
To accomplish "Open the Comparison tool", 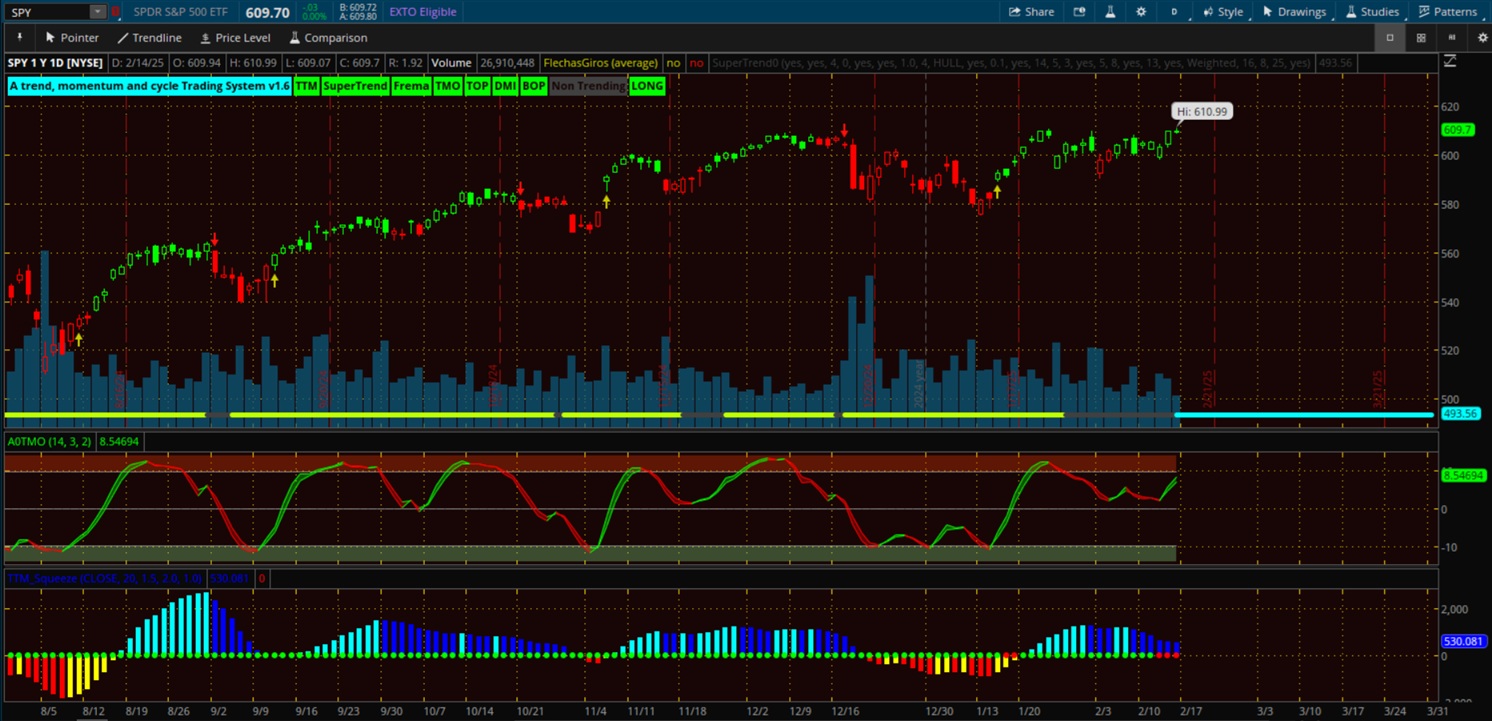I will tap(328, 38).
